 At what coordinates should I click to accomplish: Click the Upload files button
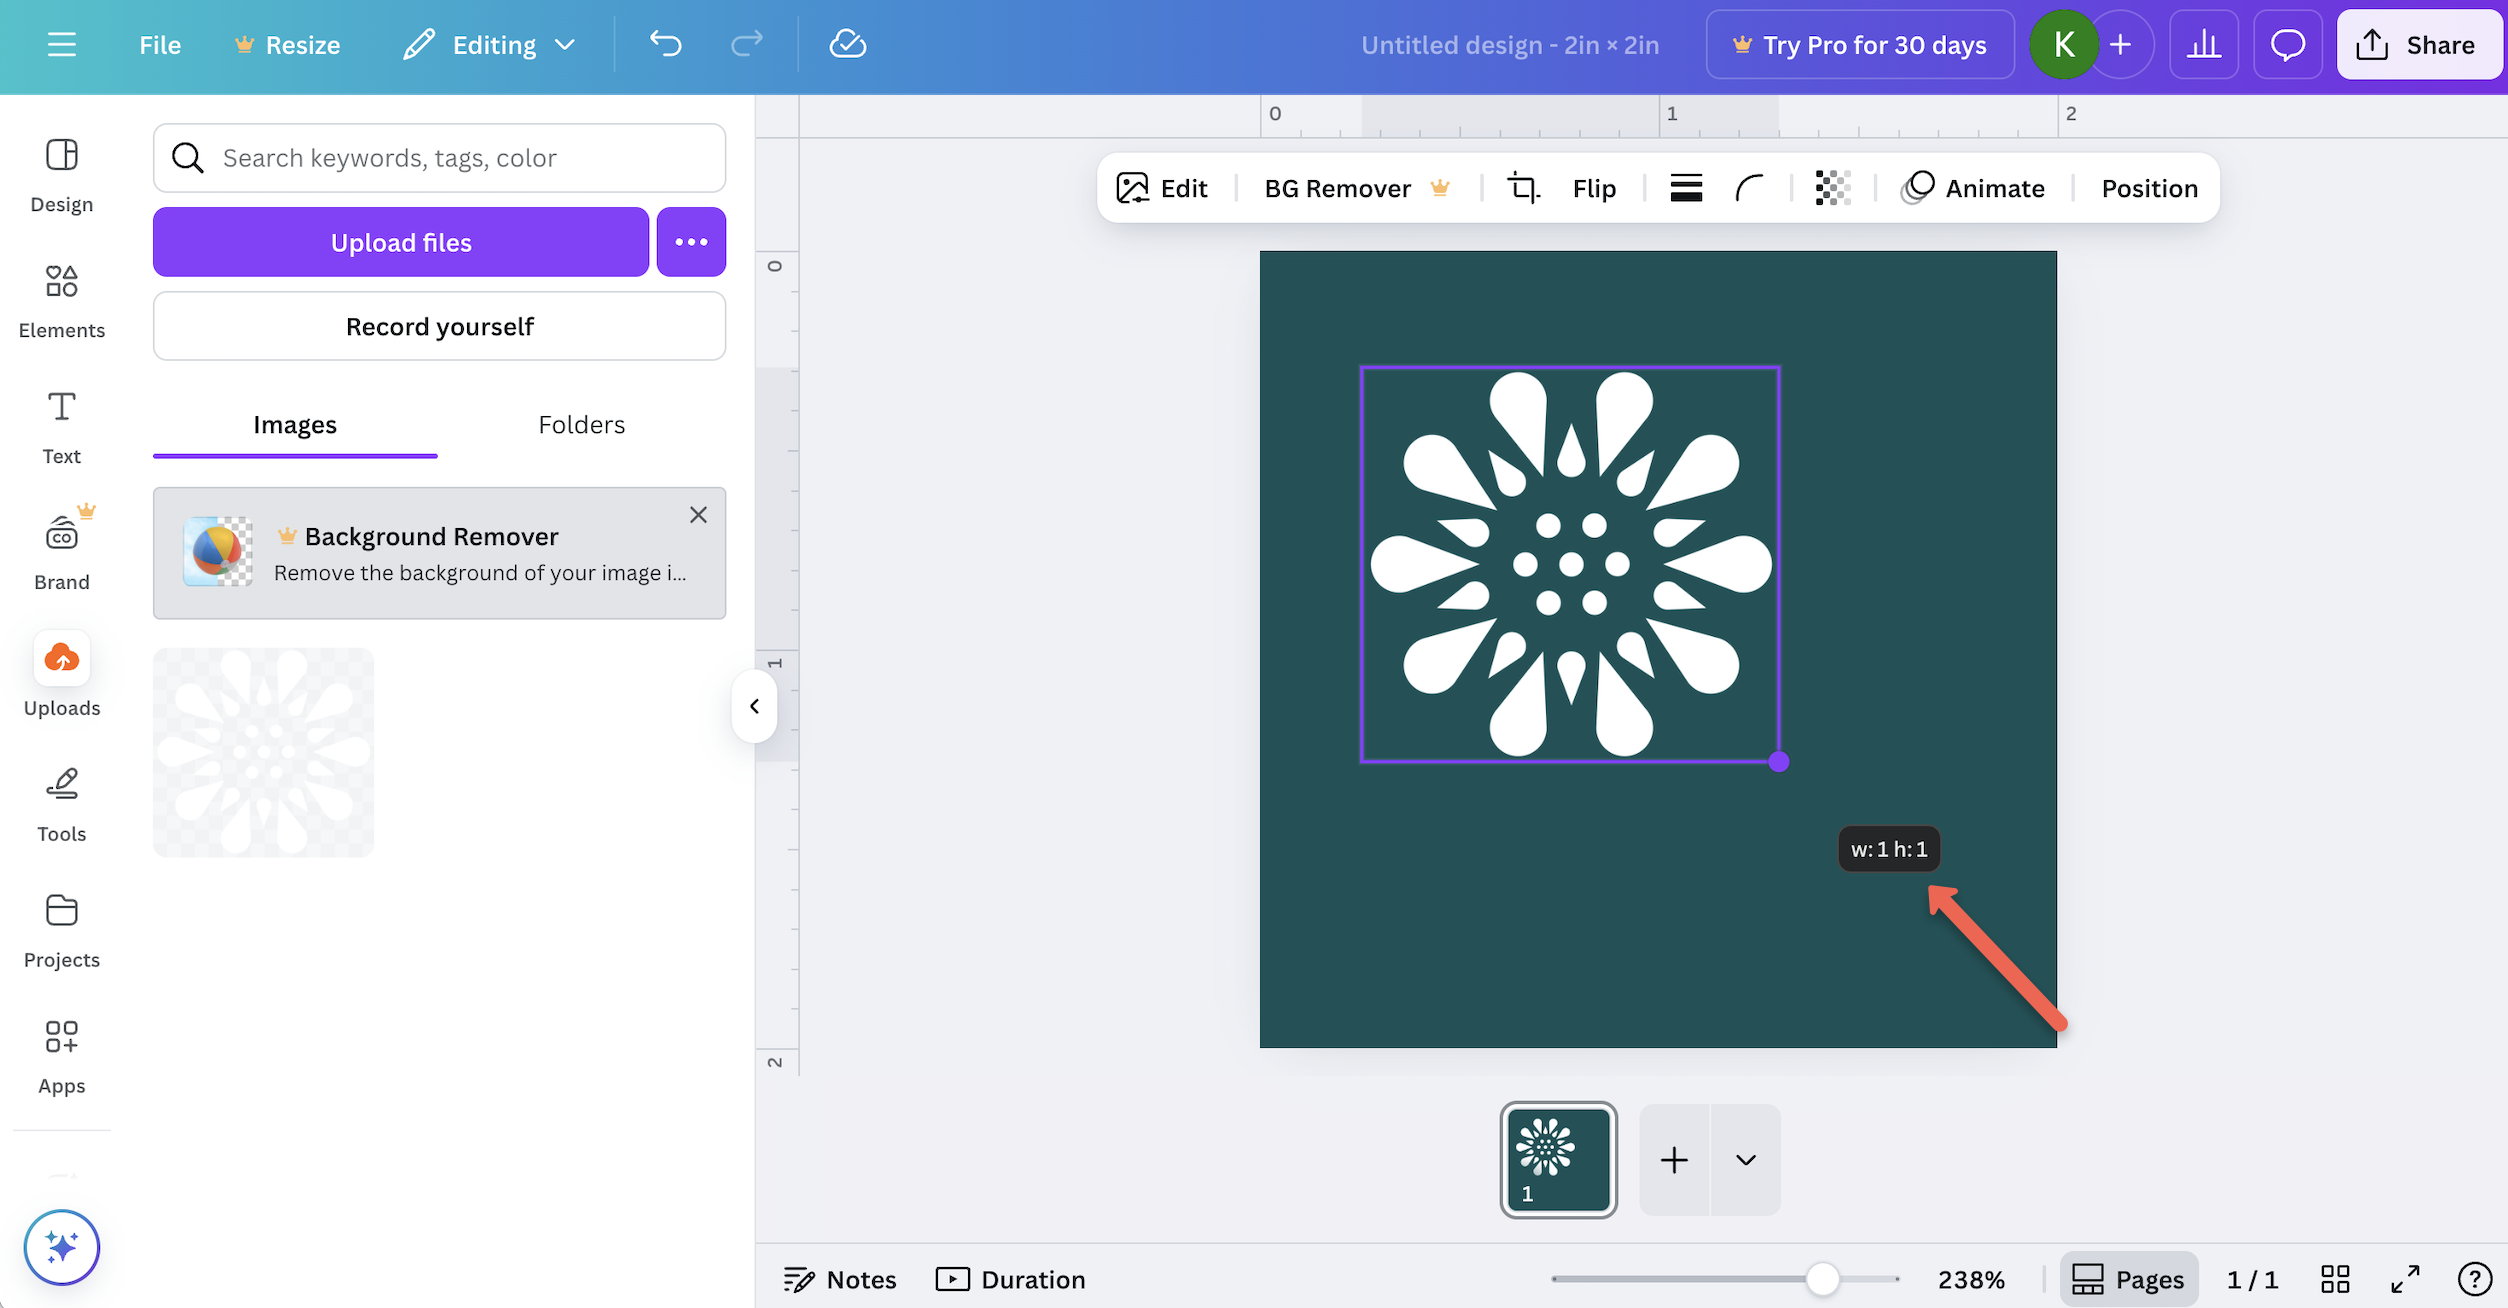tap(401, 242)
